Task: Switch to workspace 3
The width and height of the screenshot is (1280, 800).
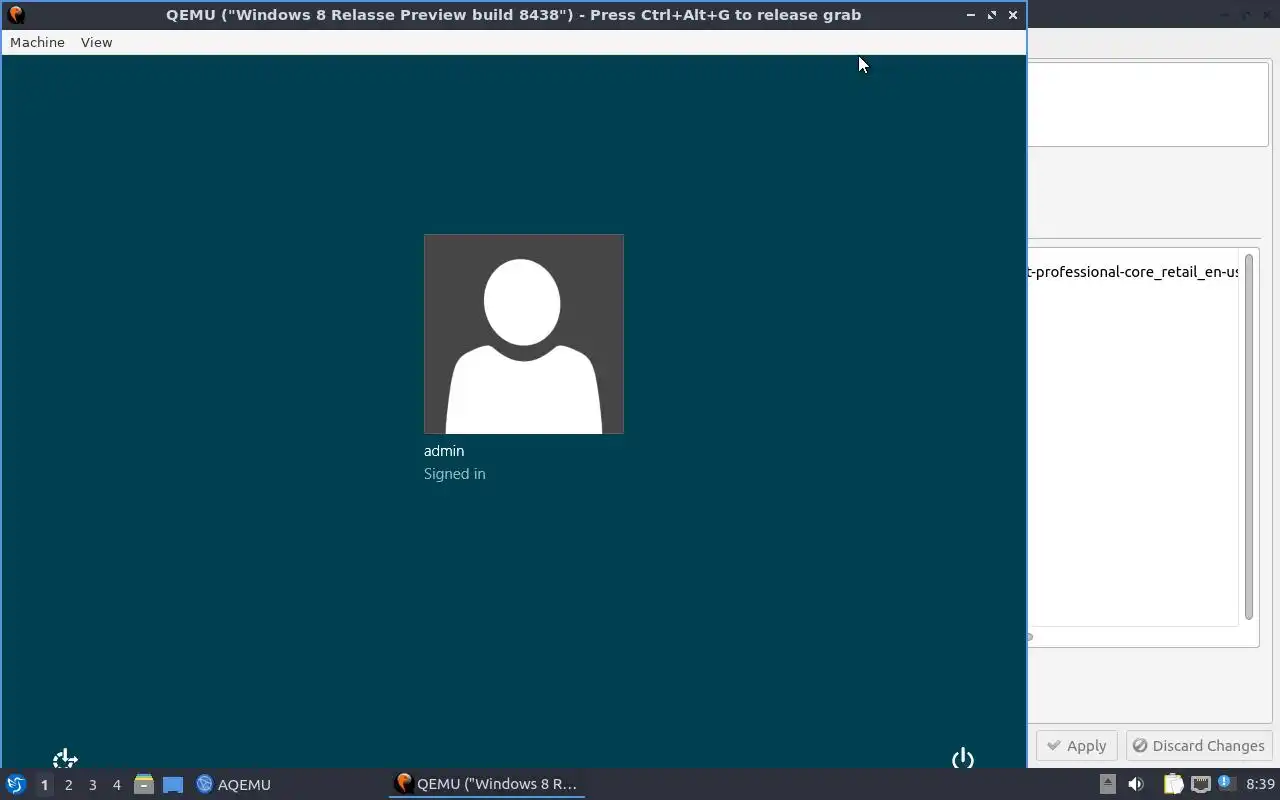Action: pyautogui.click(x=92, y=785)
